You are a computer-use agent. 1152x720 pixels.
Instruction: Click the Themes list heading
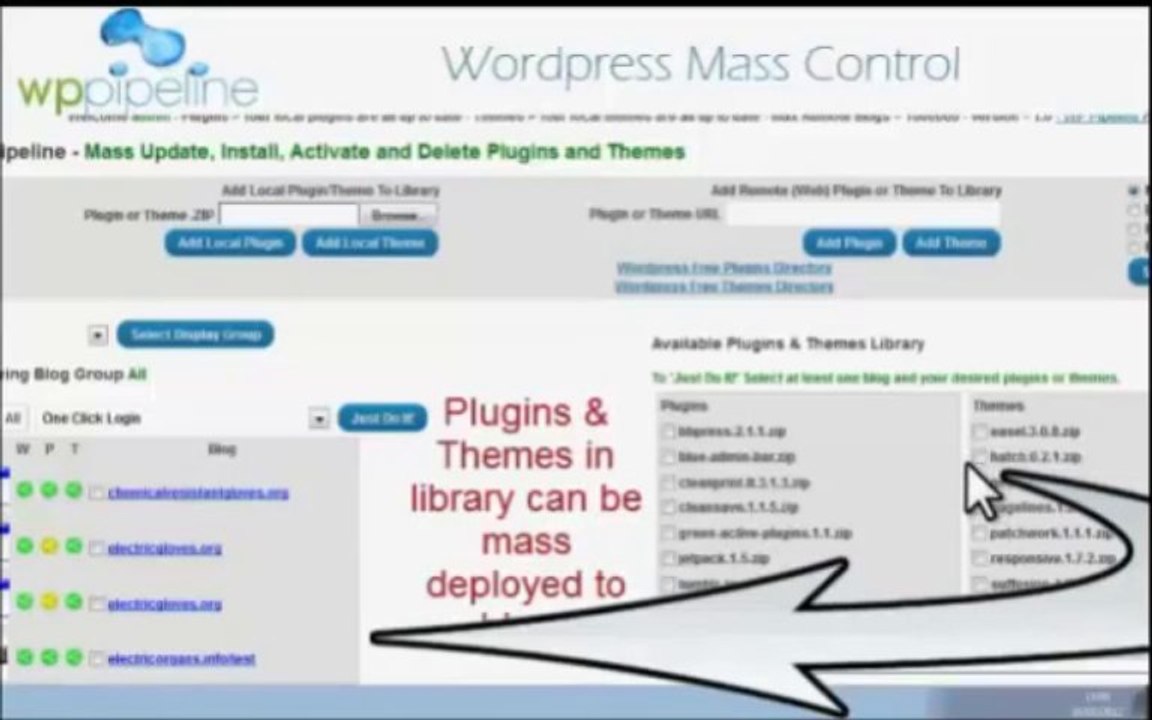998,406
